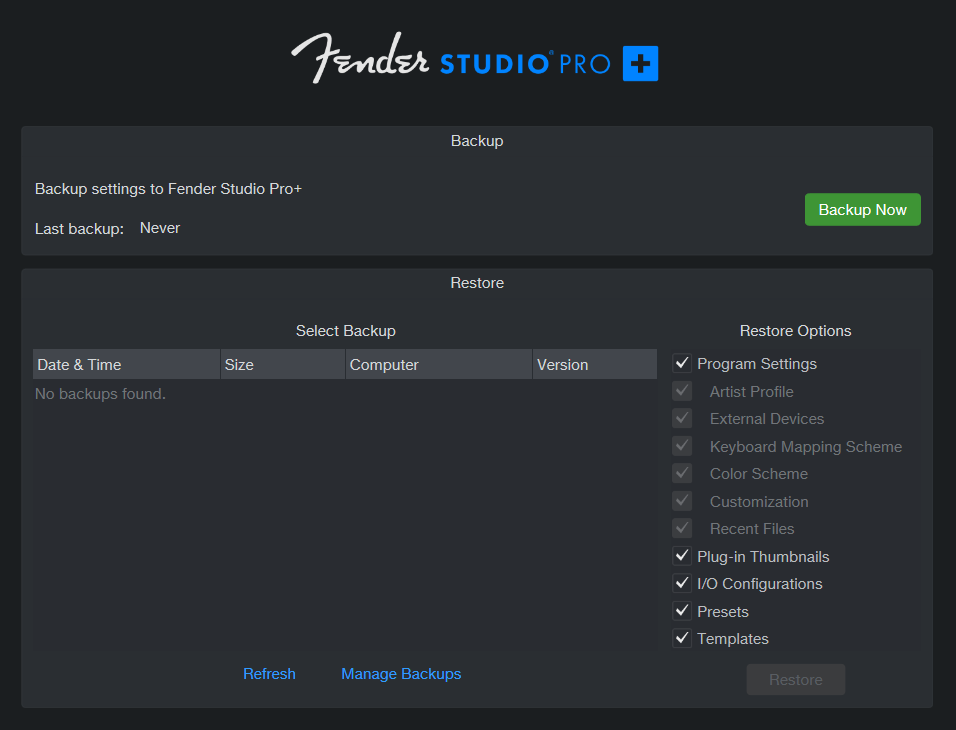Click the Backup Now button
The width and height of the screenshot is (956, 730).
coord(862,210)
